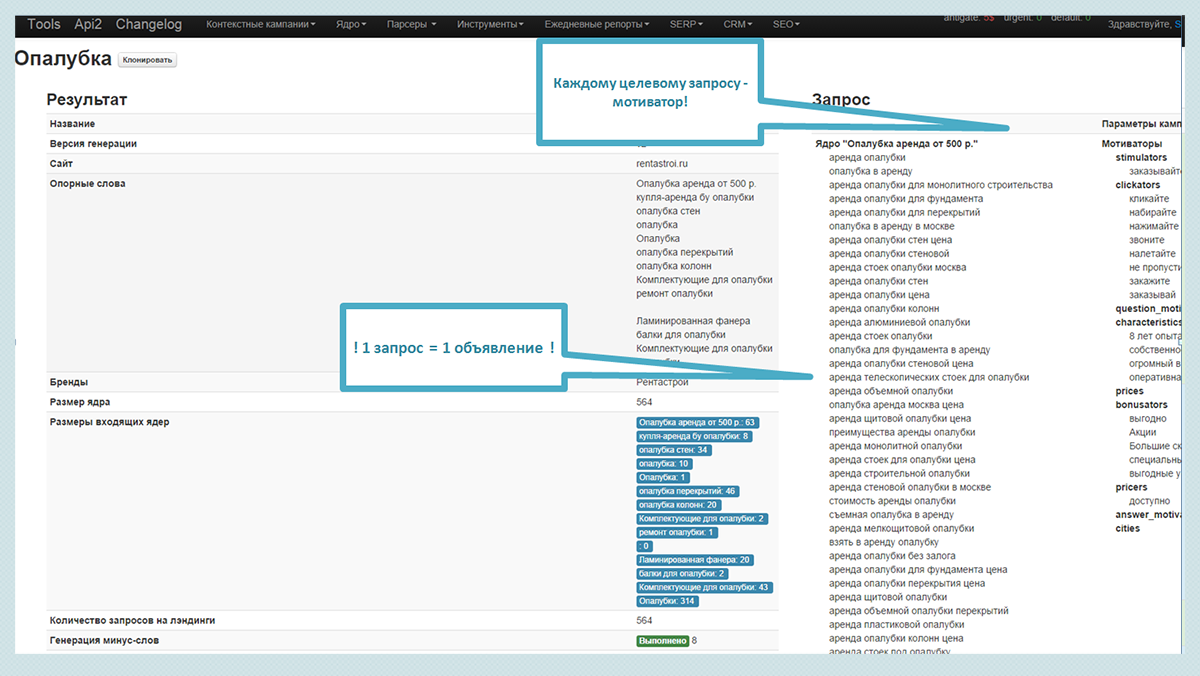Click badge 'Ламинированная фанера: 20'

695,560
